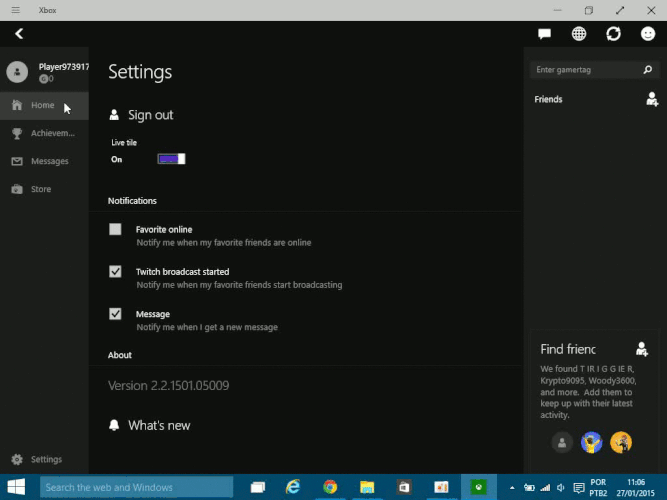This screenshot has width=667, height=500.
Task: Open Settings at sidebar bottom
Action: (x=44, y=459)
